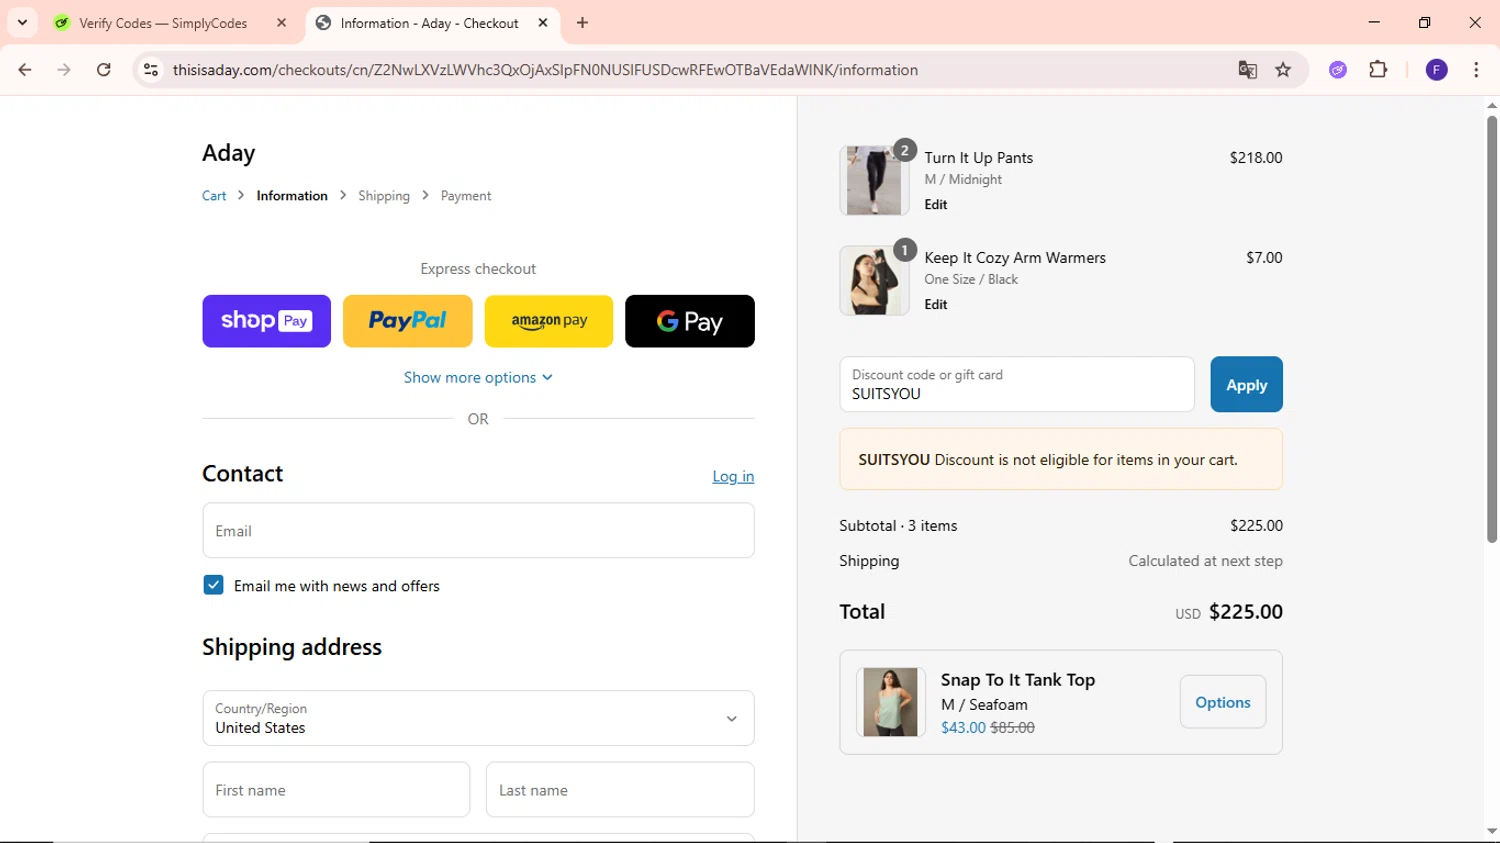Edit Keep It Cozy Arm Warmers item
This screenshot has height=843, width=1500.
(936, 305)
